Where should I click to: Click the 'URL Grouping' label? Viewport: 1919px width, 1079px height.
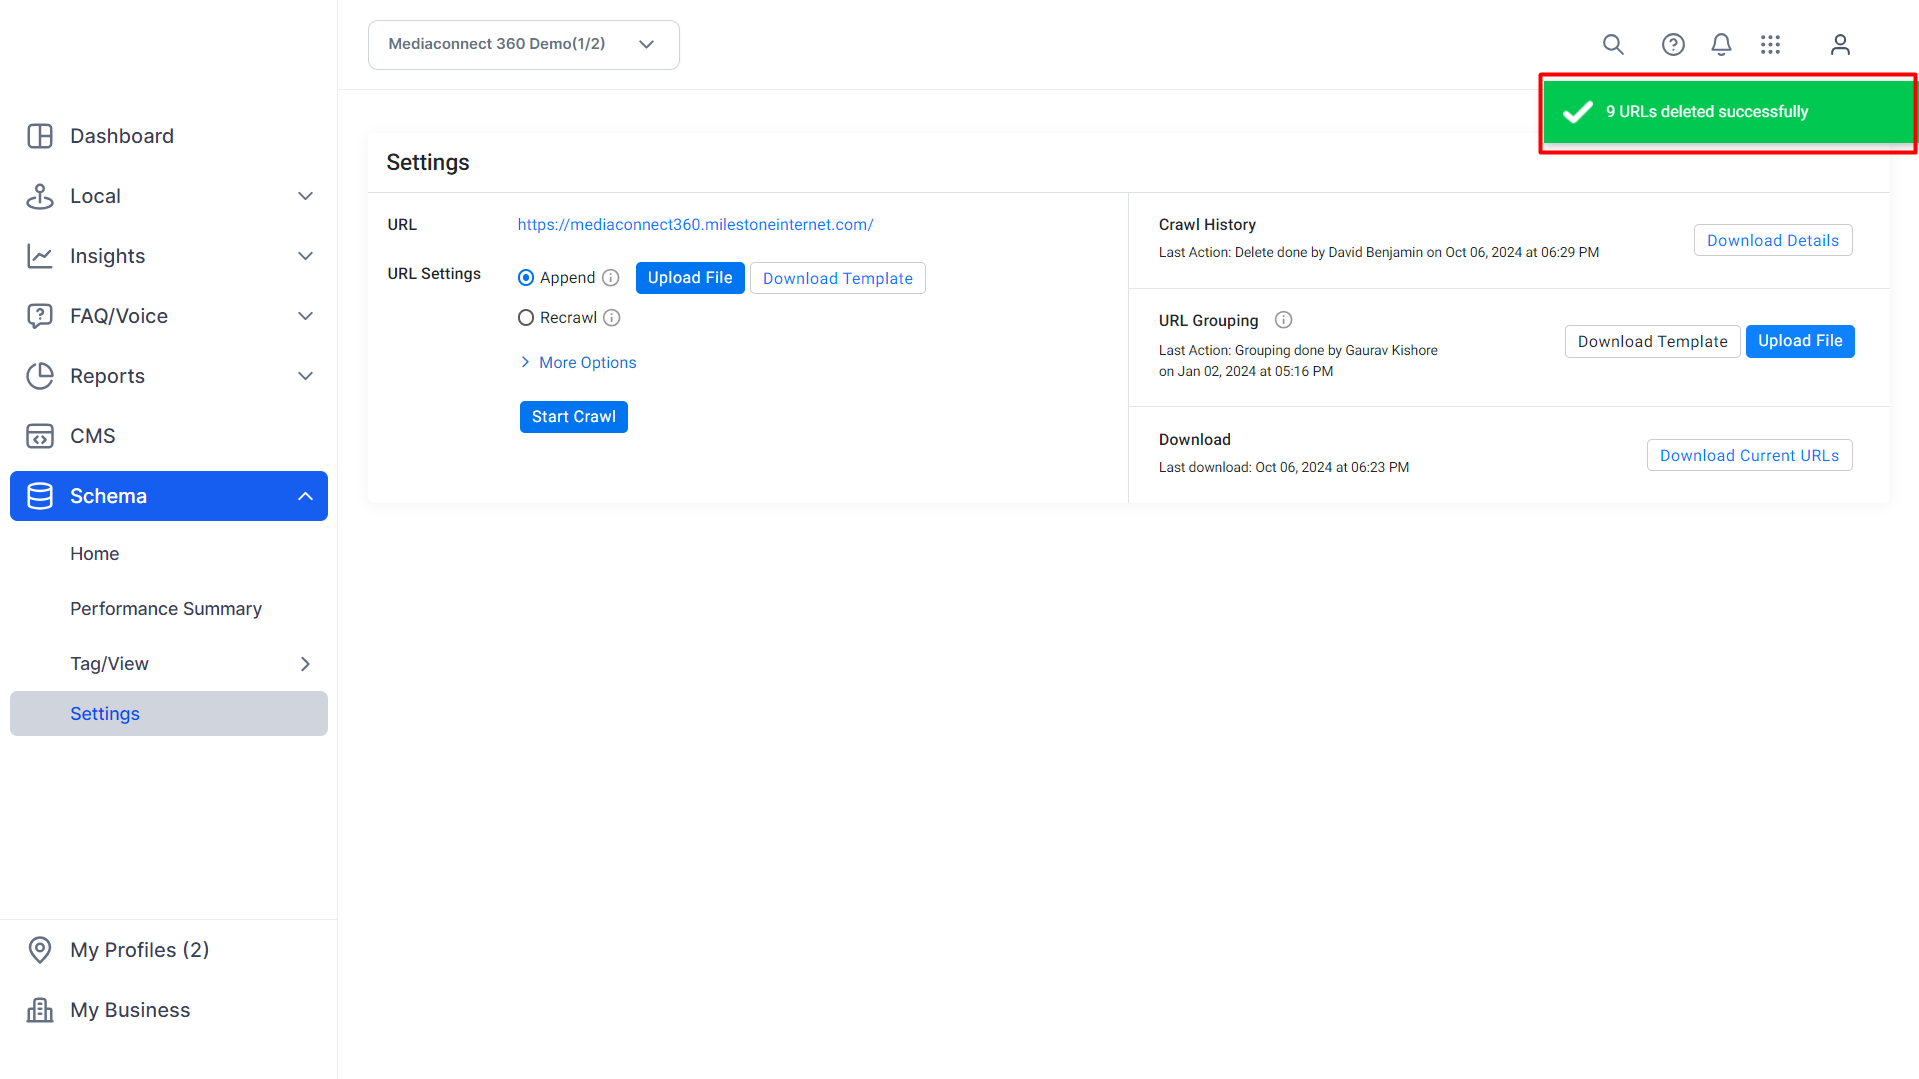click(x=1208, y=320)
